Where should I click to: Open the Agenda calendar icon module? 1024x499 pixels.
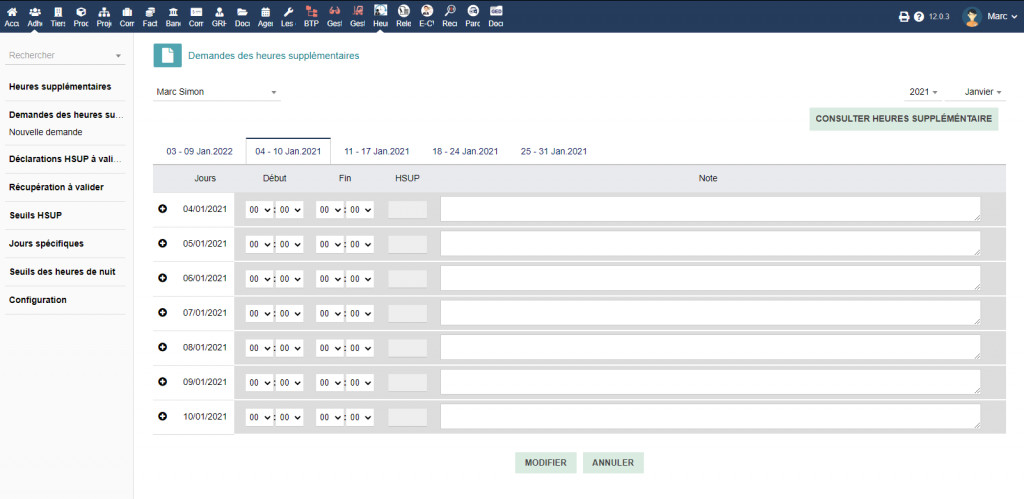(x=265, y=12)
